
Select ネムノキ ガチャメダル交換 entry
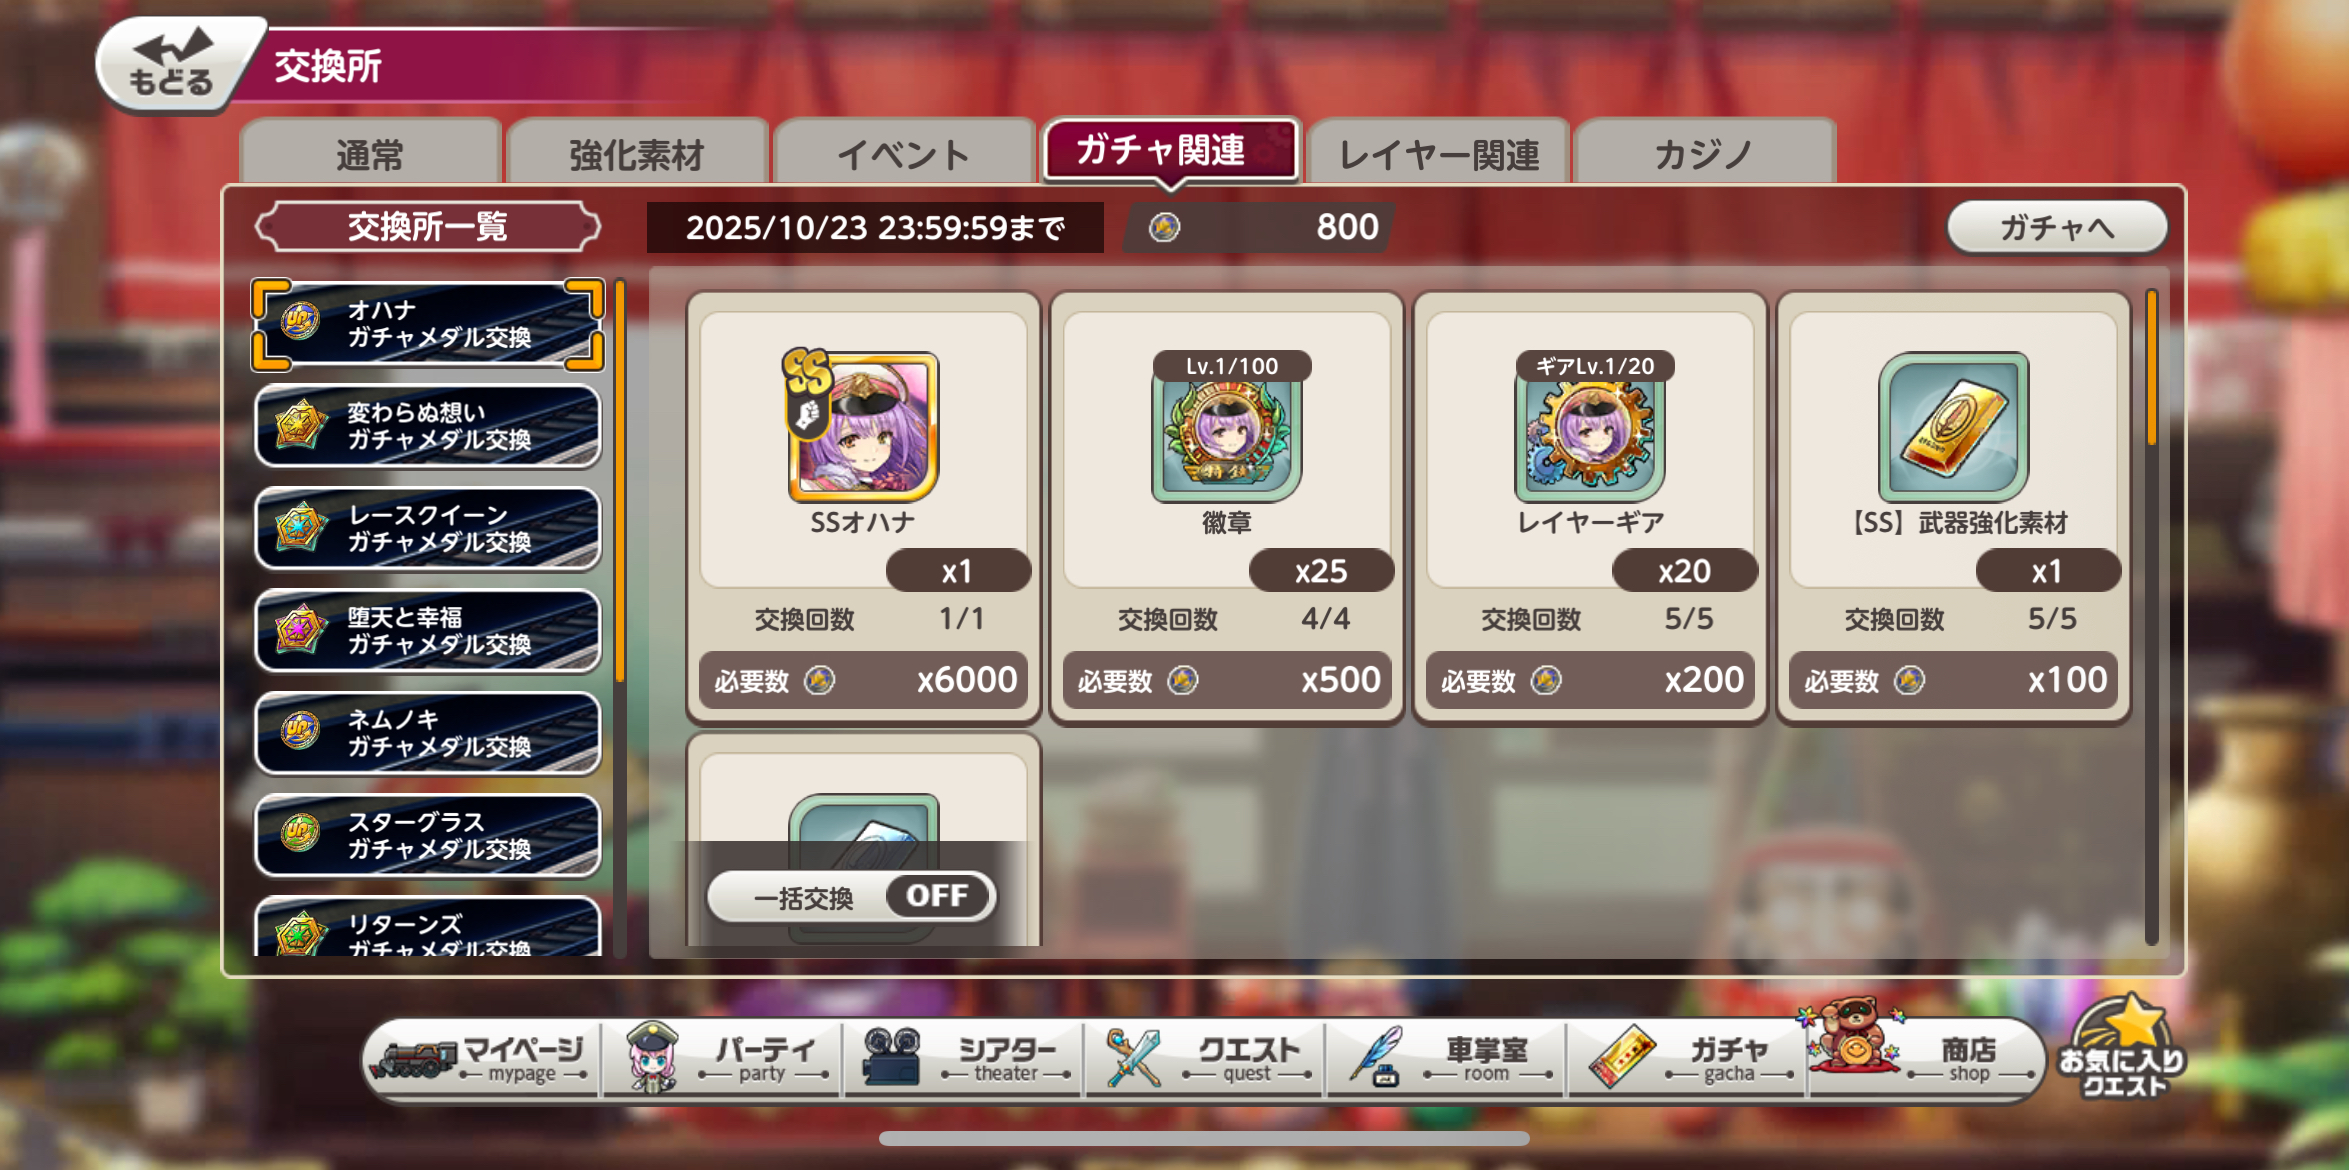428,733
